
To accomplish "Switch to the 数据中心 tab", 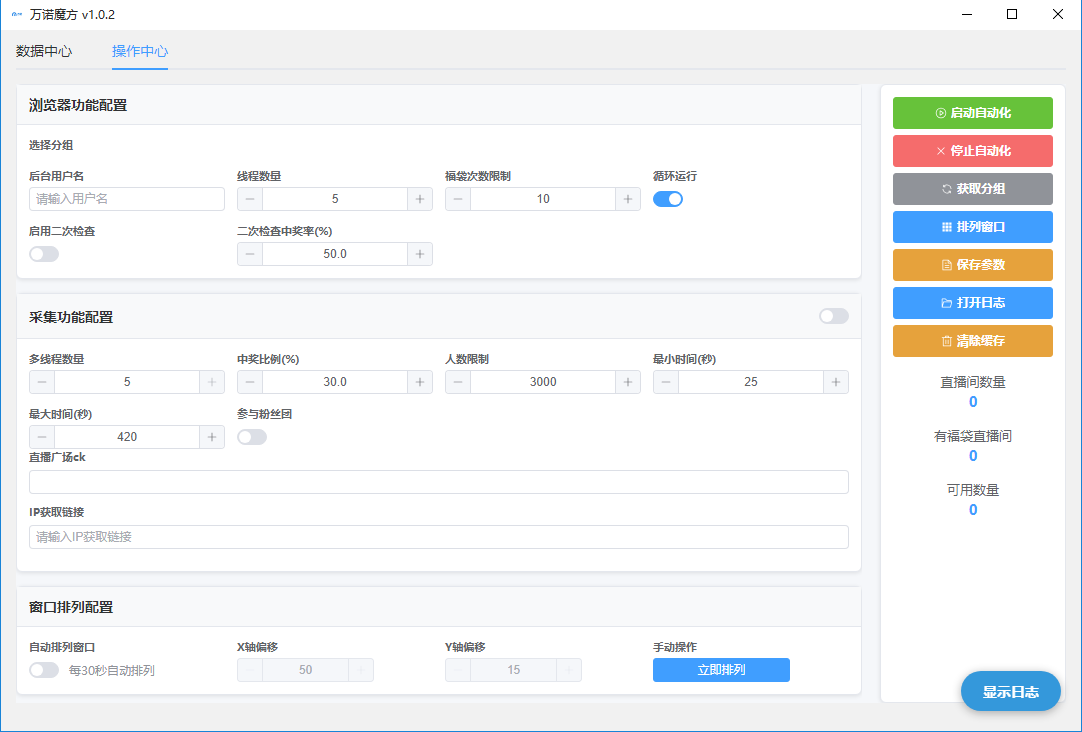I will pyautogui.click(x=44, y=51).
